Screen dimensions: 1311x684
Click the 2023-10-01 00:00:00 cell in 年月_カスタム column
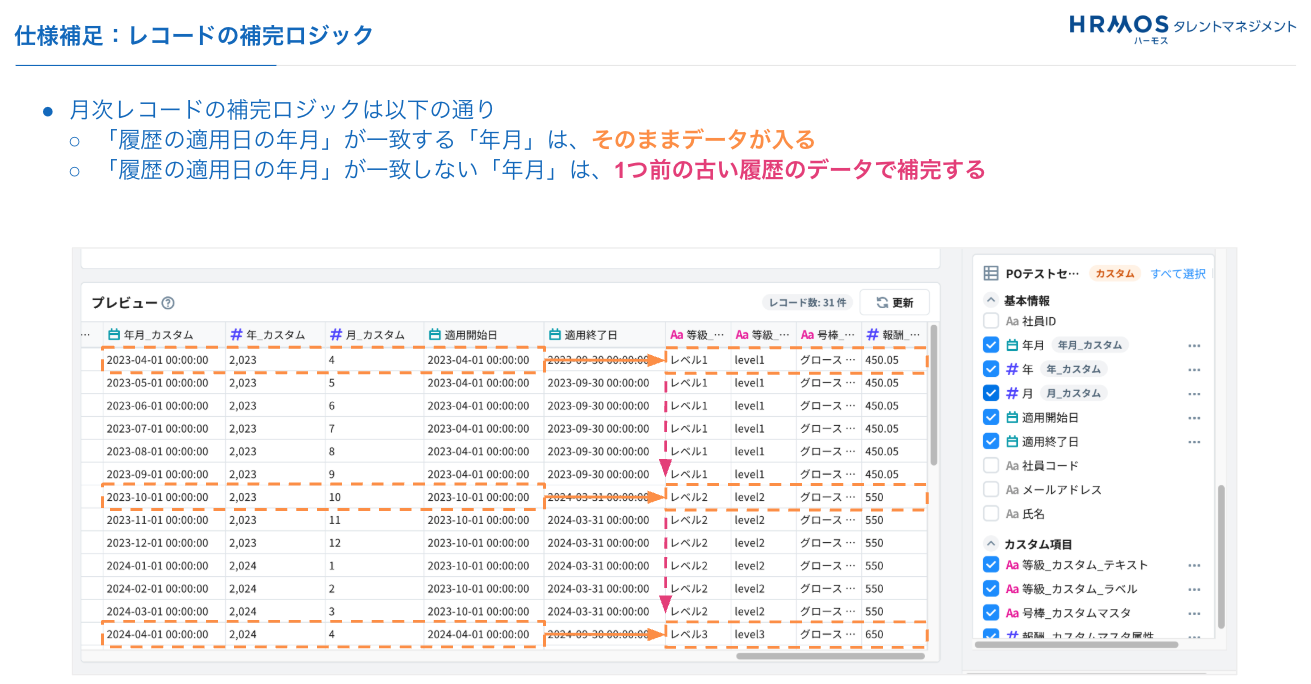[157, 497]
